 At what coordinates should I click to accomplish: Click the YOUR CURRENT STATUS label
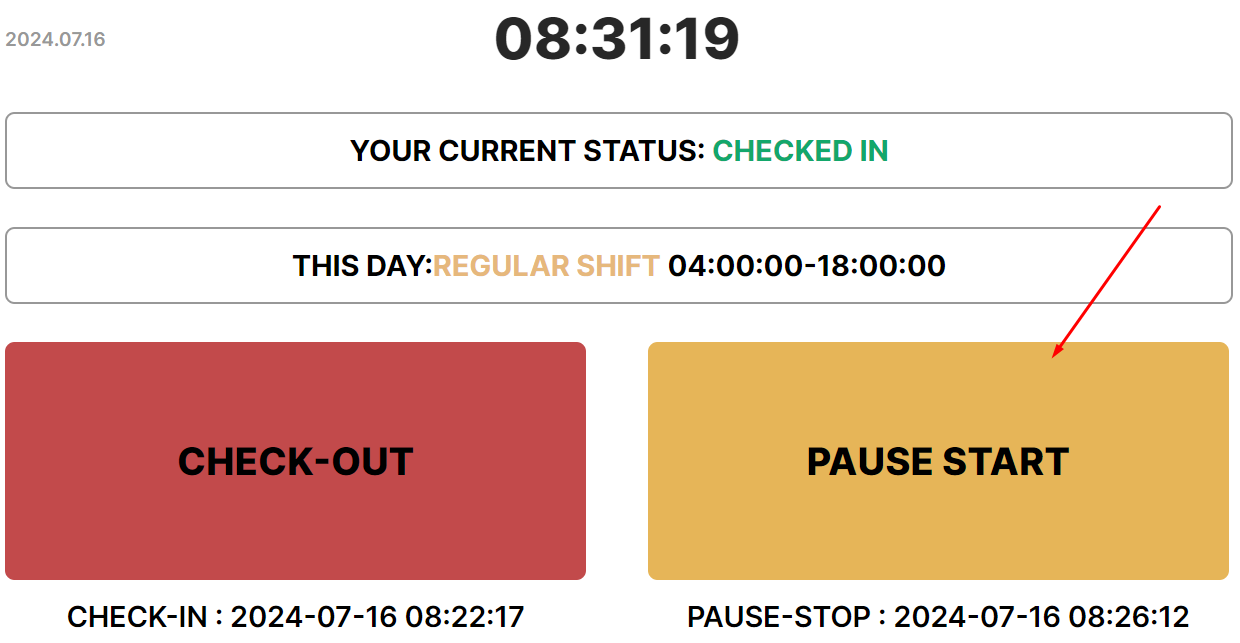[527, 151]
